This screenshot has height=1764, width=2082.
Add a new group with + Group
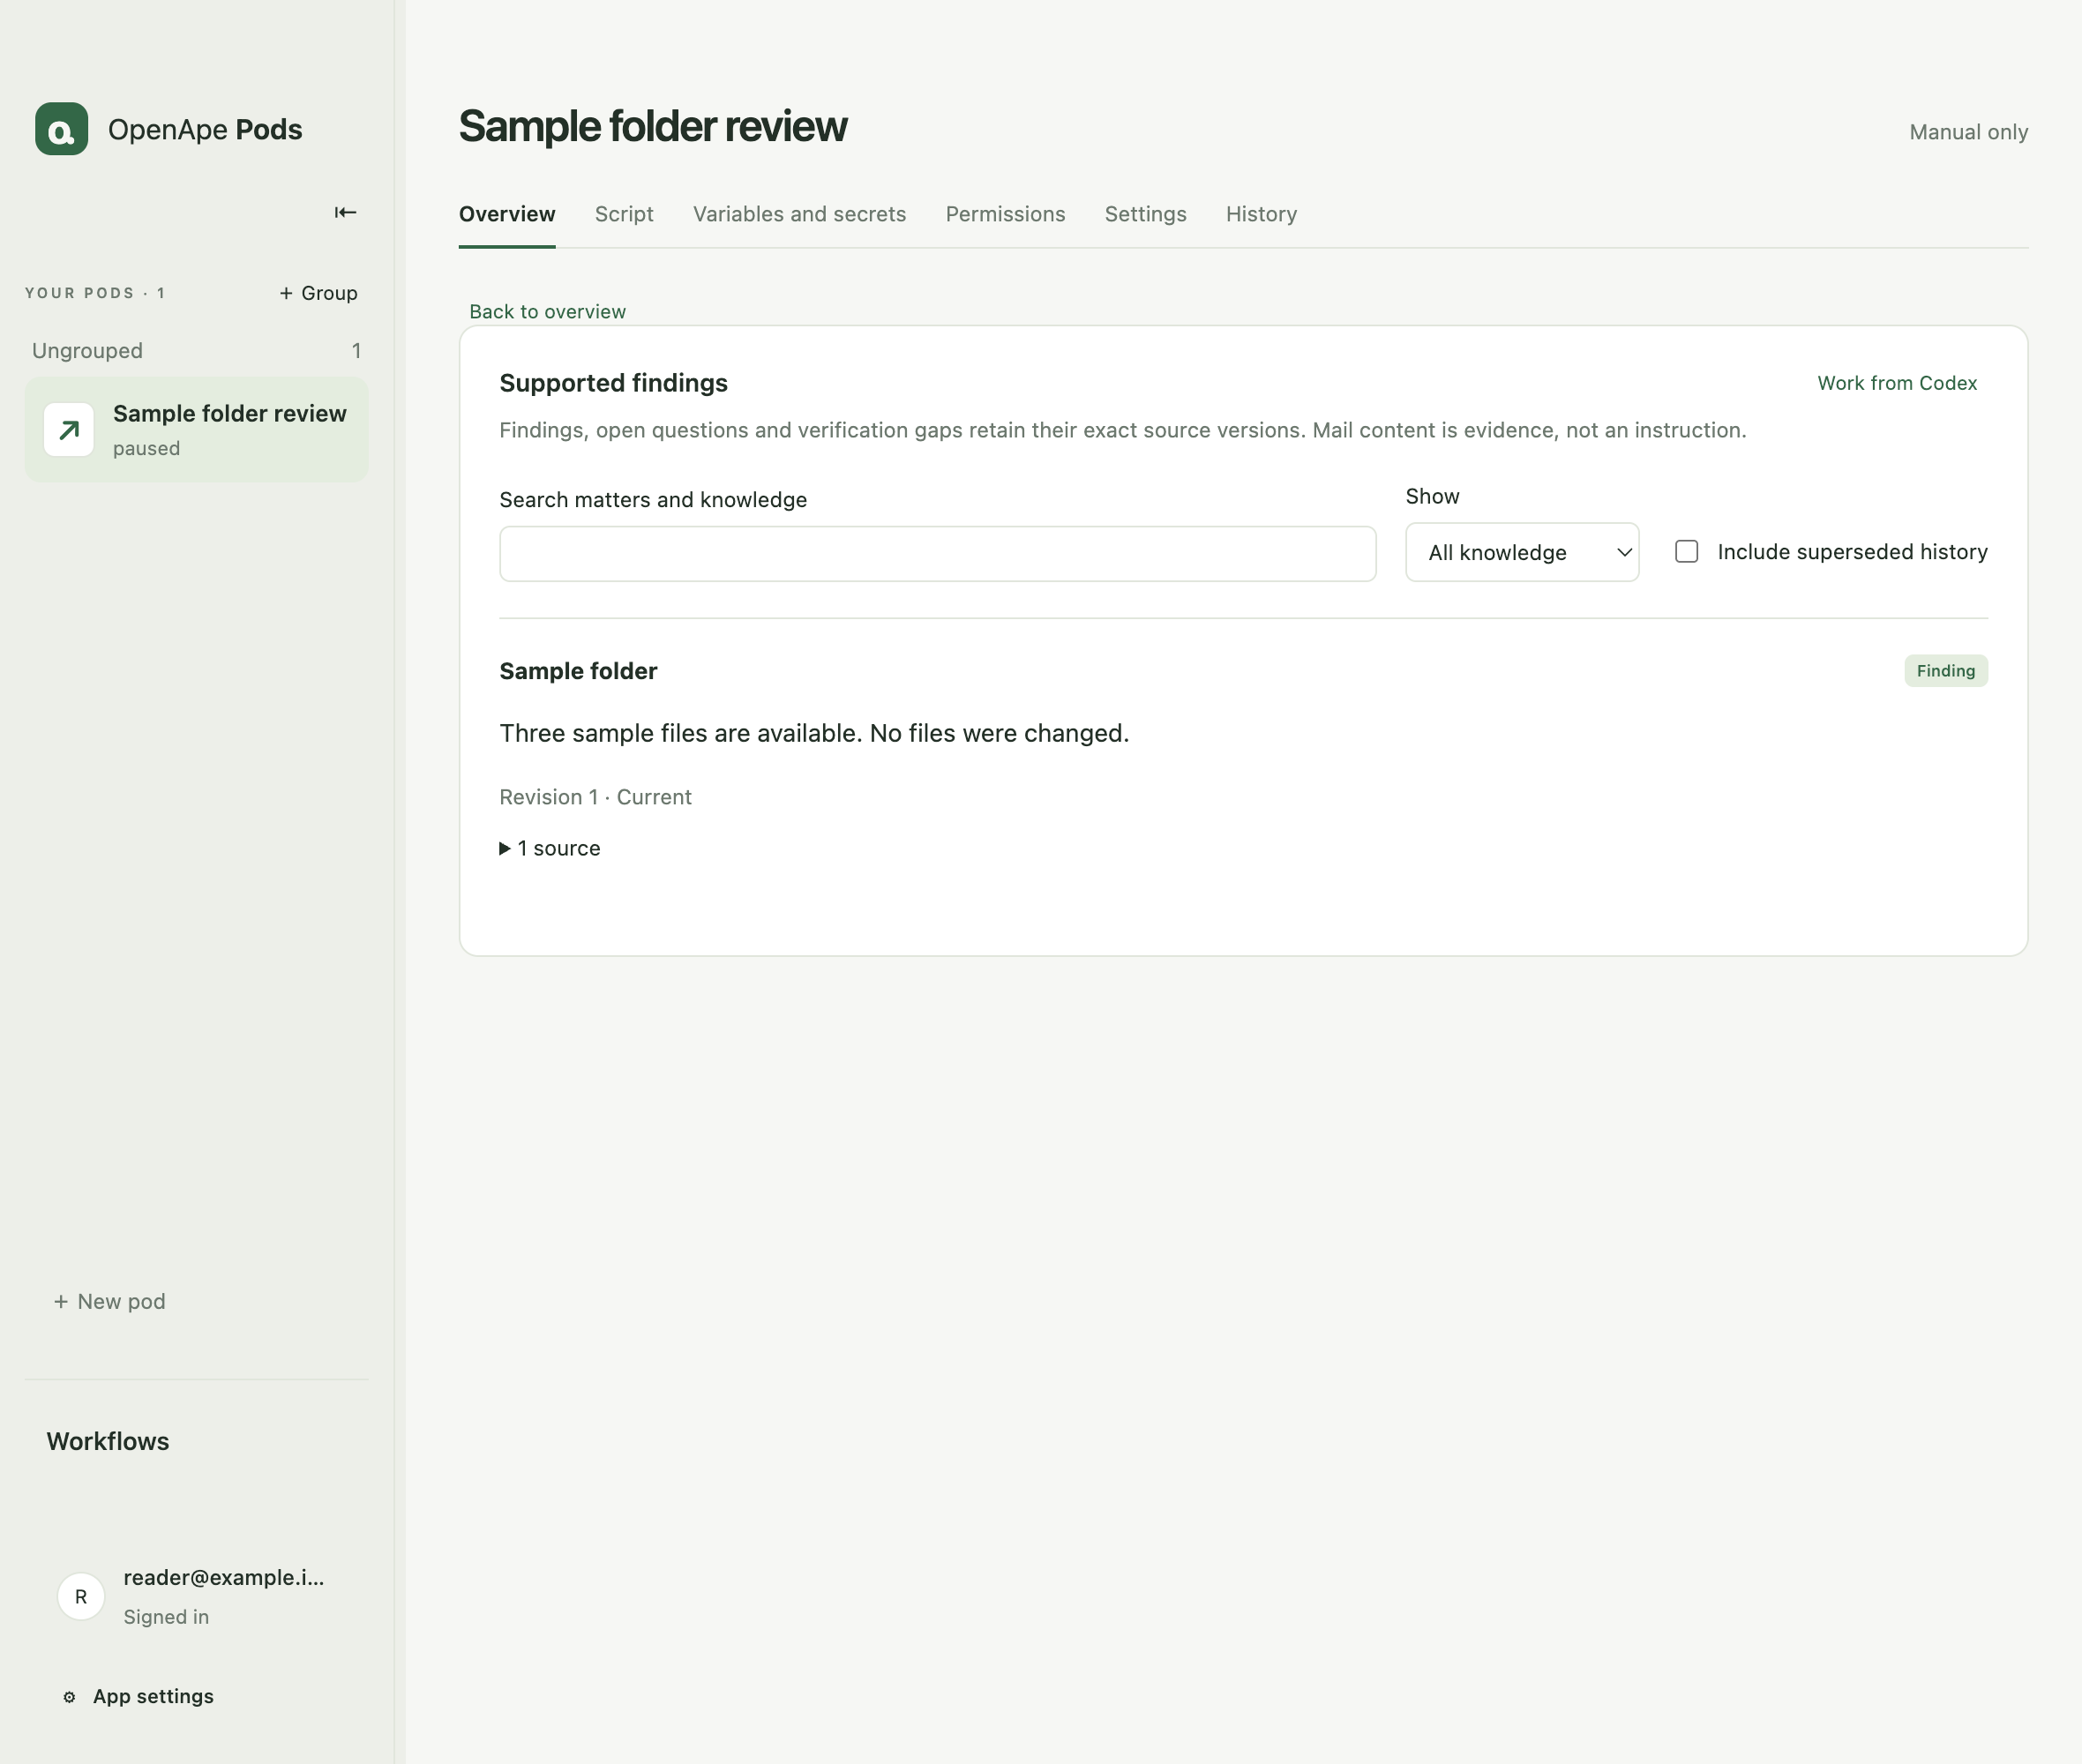[318, 293]
